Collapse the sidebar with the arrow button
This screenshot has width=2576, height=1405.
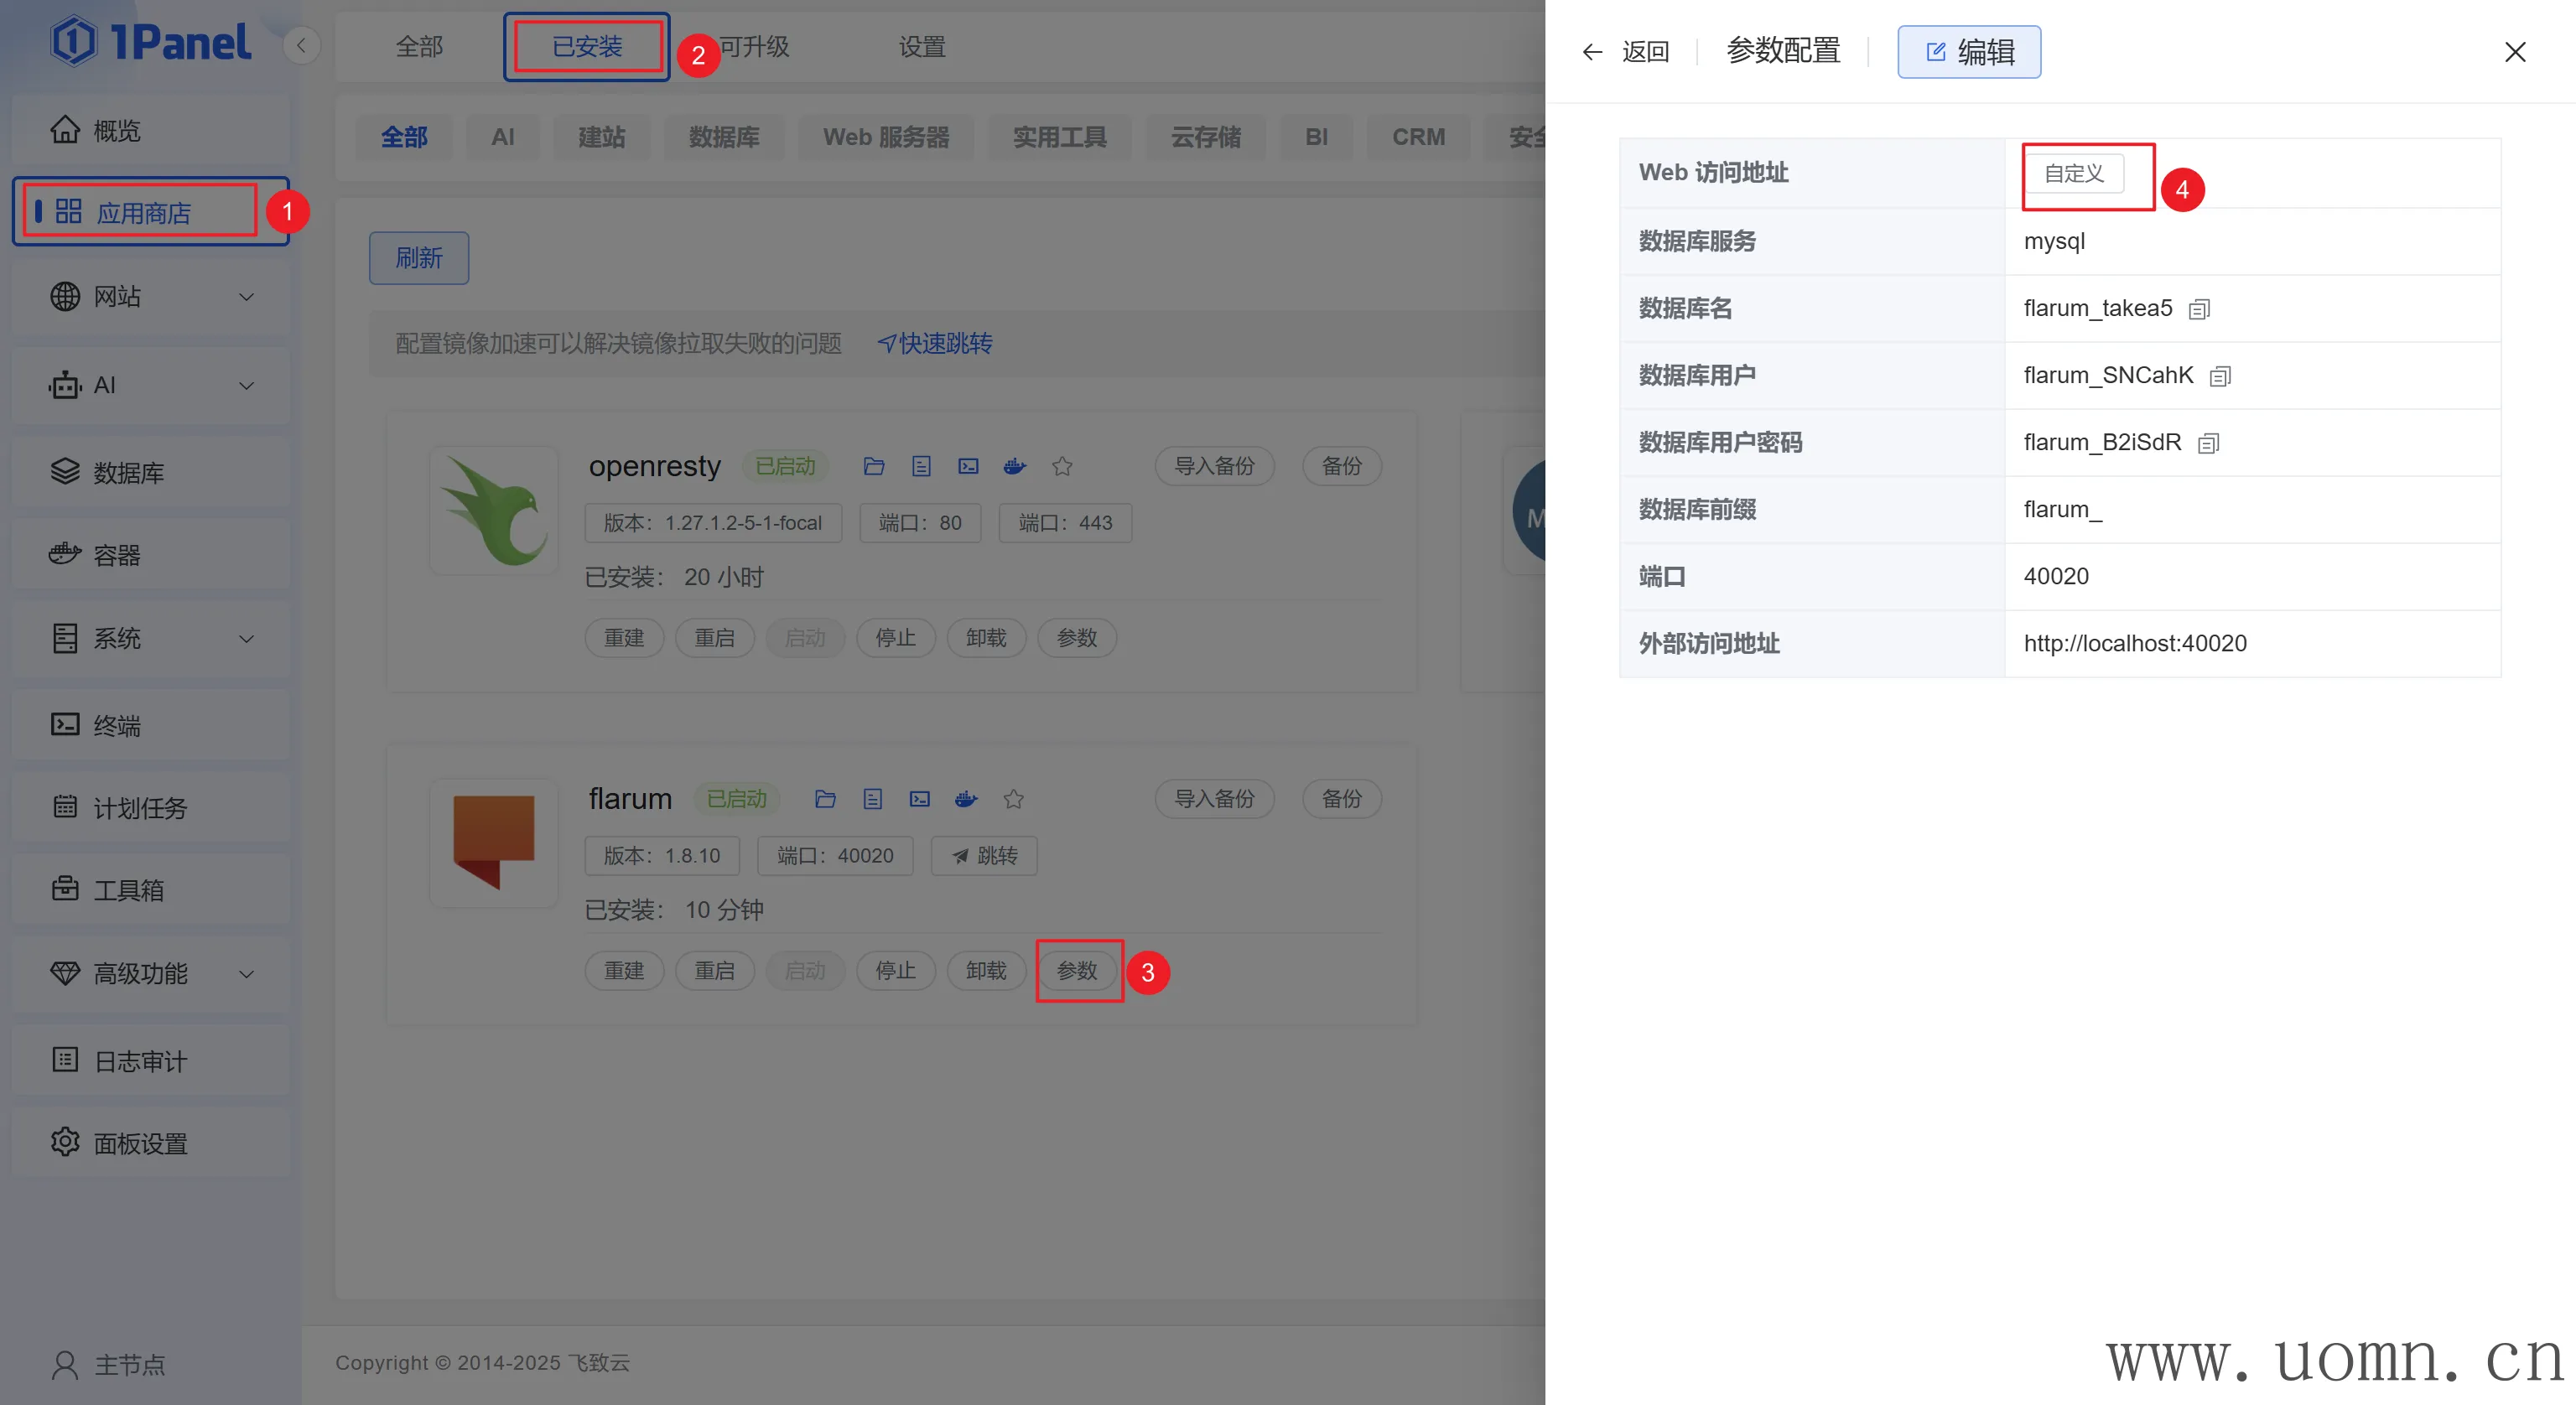pyautogui.click(x=301, y=45)
